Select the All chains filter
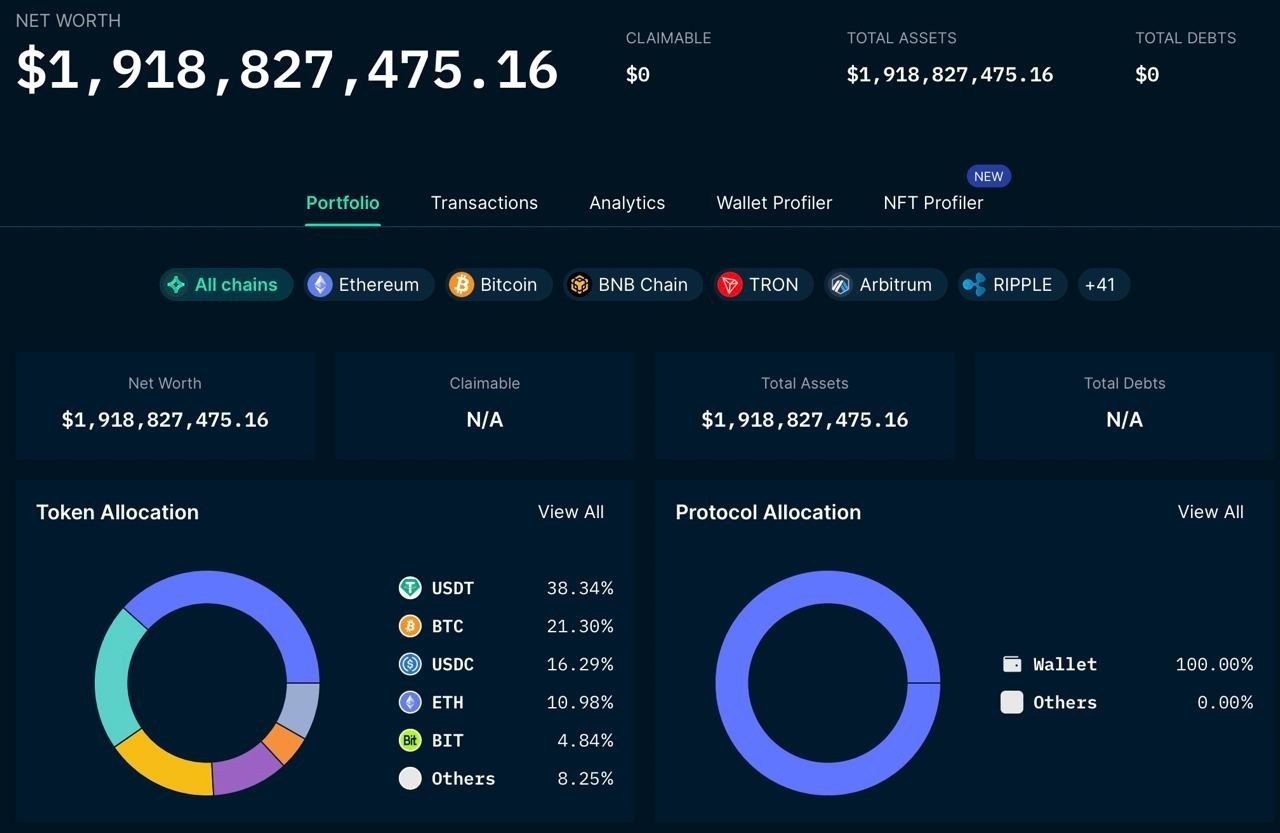This screenshot has width=1280, height=833. (226, 285)
